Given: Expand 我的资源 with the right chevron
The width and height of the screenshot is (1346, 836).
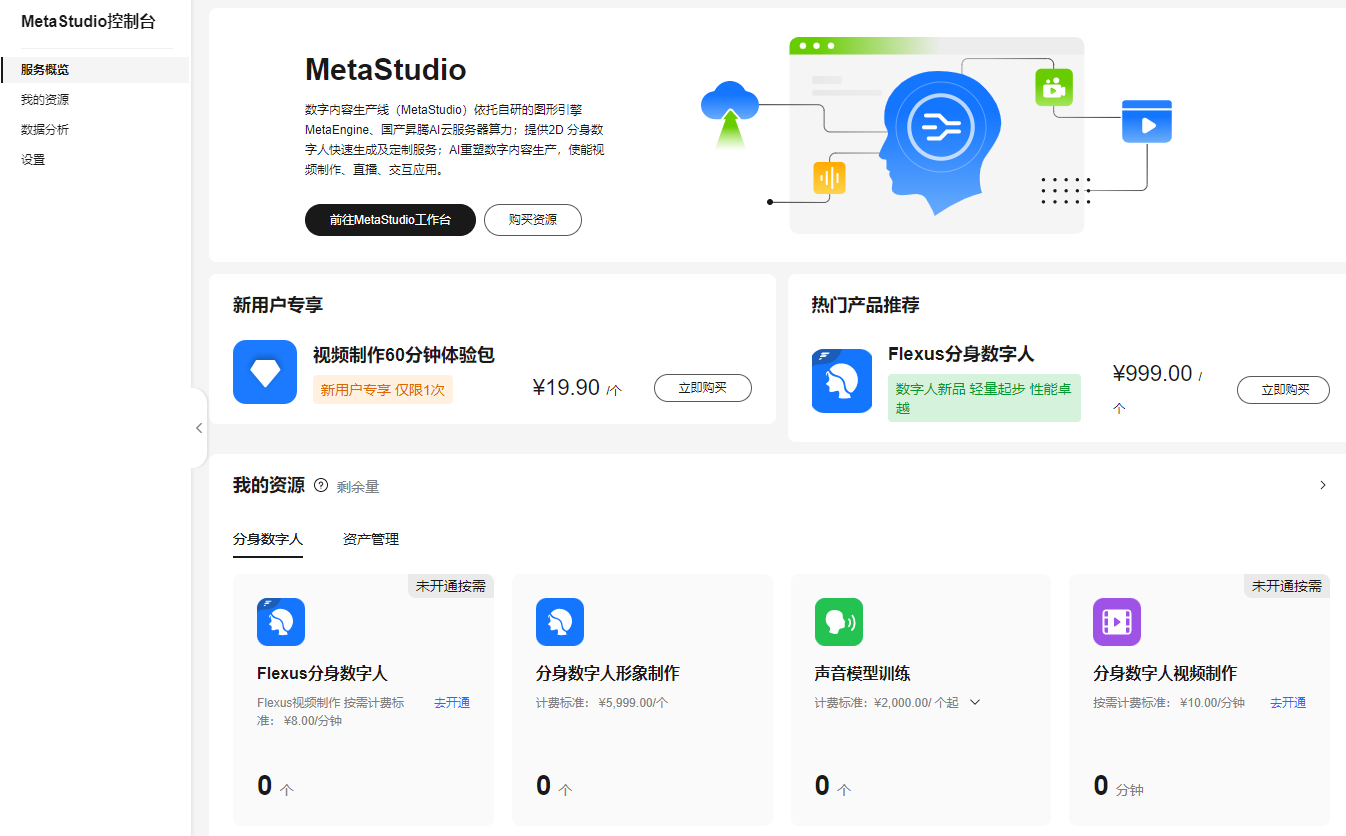Looking at the screenshot, I should coord(1323,485).
